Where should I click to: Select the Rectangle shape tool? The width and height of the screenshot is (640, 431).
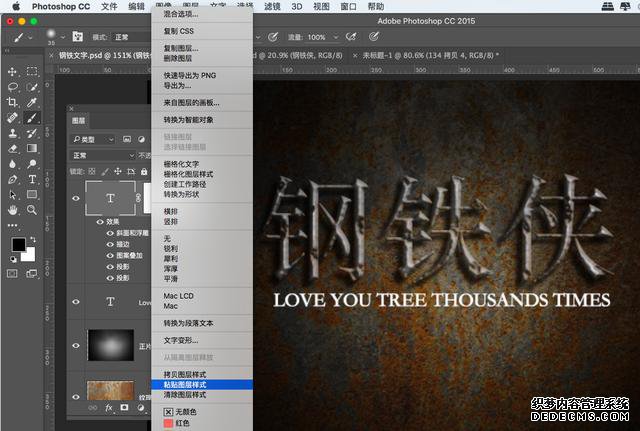[x=32, y=195]
